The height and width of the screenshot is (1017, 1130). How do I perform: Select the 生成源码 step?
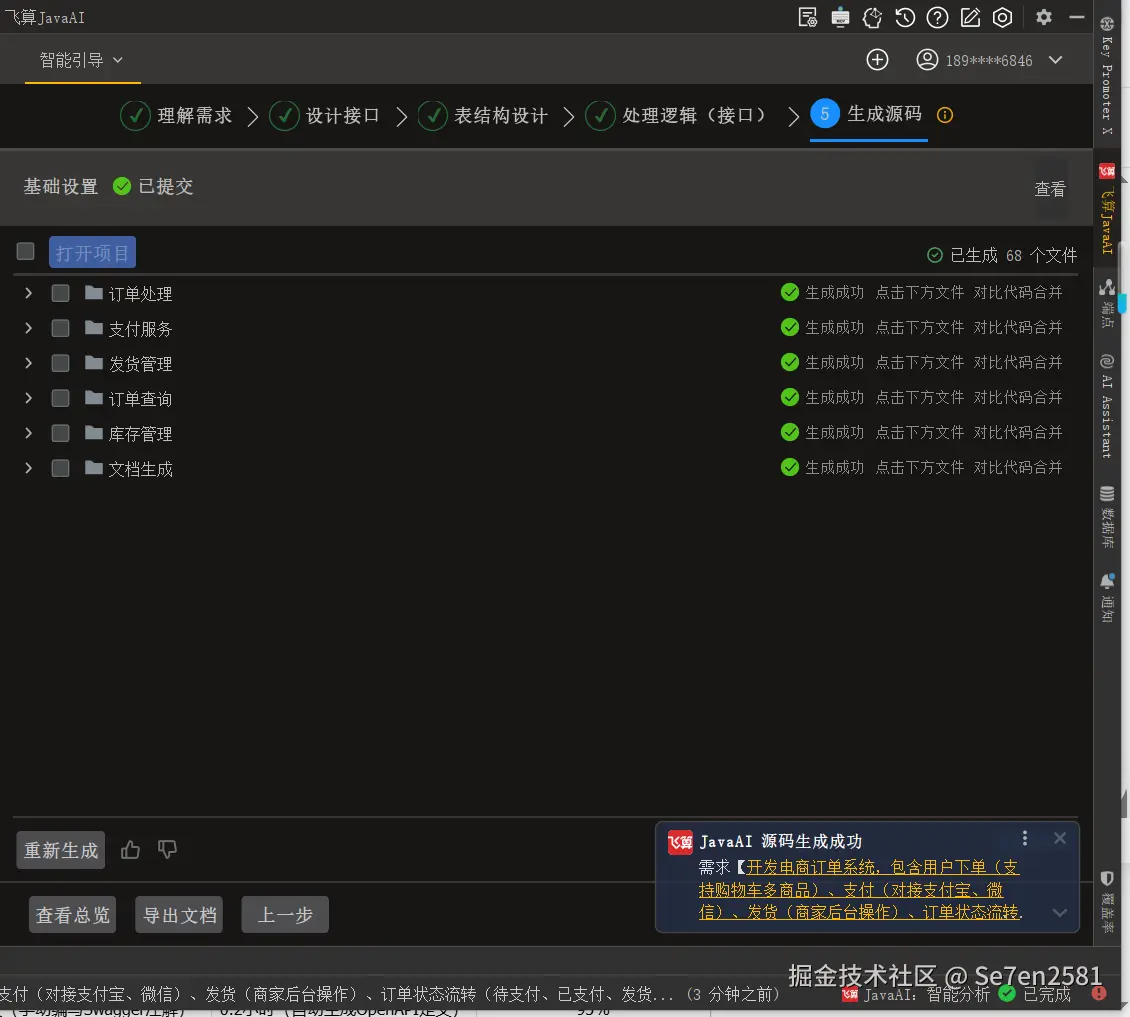(x=867, y=114)
